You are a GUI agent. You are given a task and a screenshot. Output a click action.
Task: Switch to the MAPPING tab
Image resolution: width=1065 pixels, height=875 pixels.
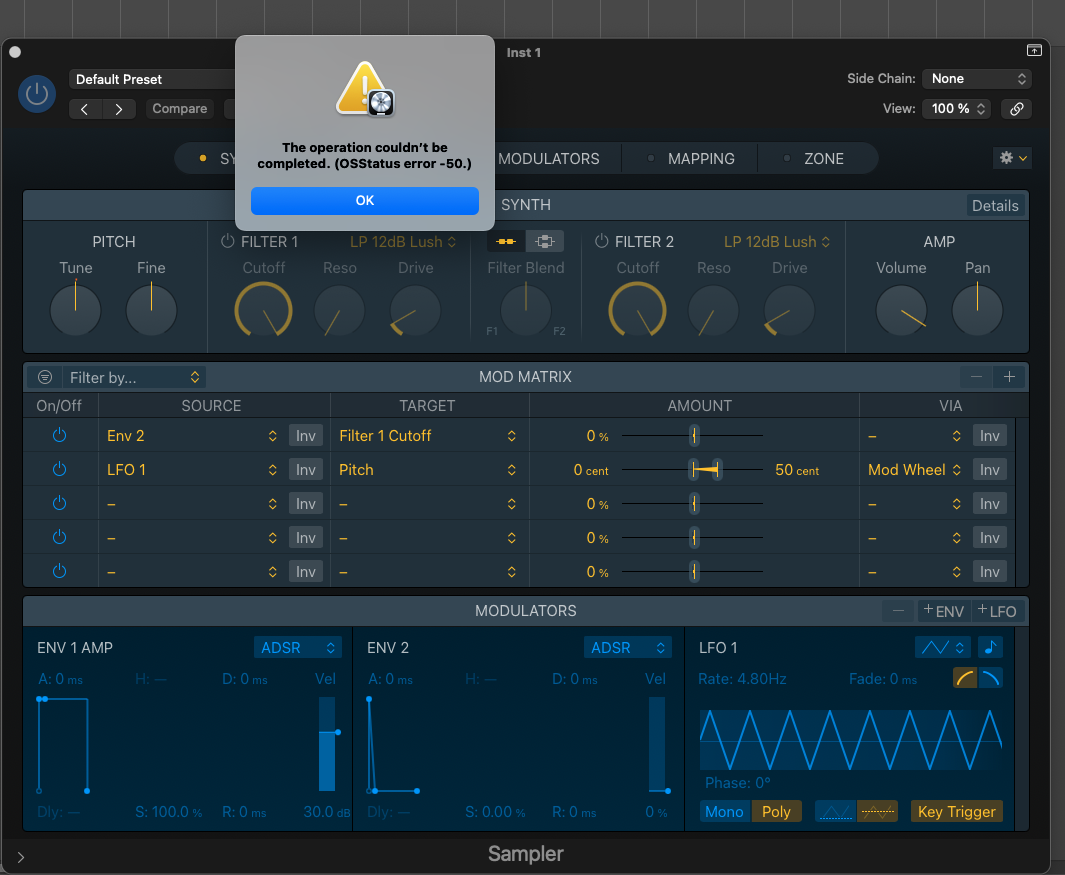tap(700, 158)
